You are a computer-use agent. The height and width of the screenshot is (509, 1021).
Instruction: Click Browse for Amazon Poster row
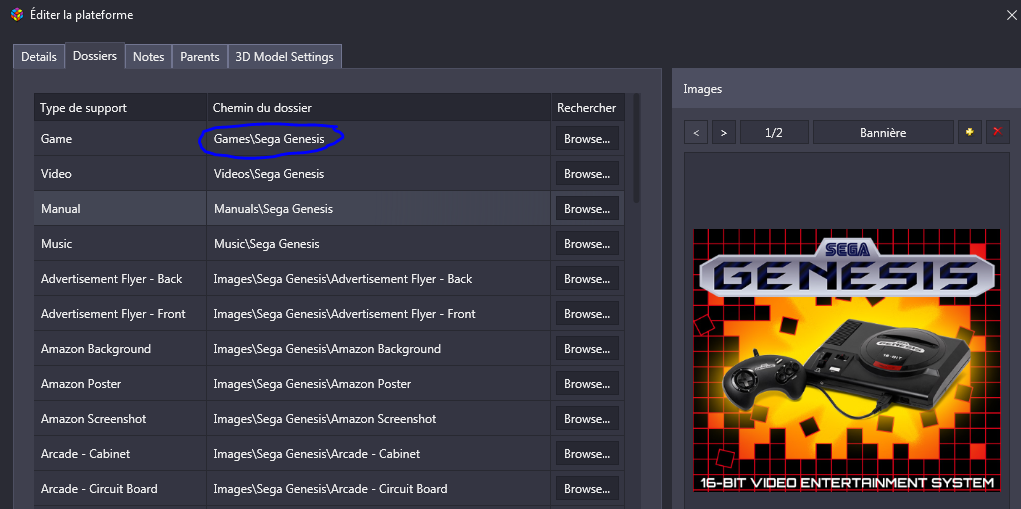point(586,384)
